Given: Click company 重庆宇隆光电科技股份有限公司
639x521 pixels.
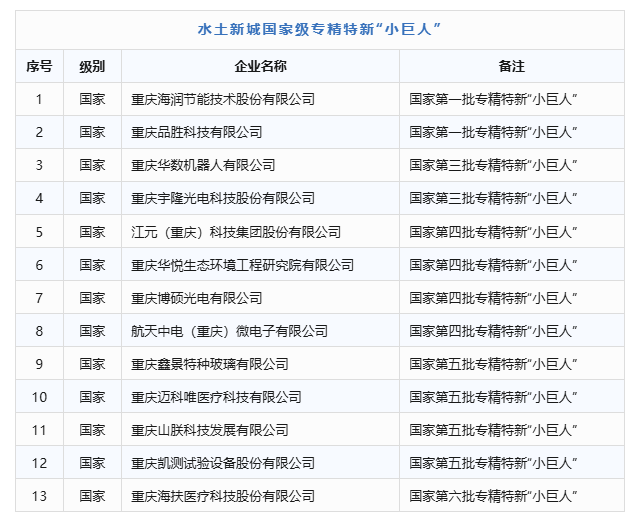Looking at the screenshot, I should [x=223, y=198].
